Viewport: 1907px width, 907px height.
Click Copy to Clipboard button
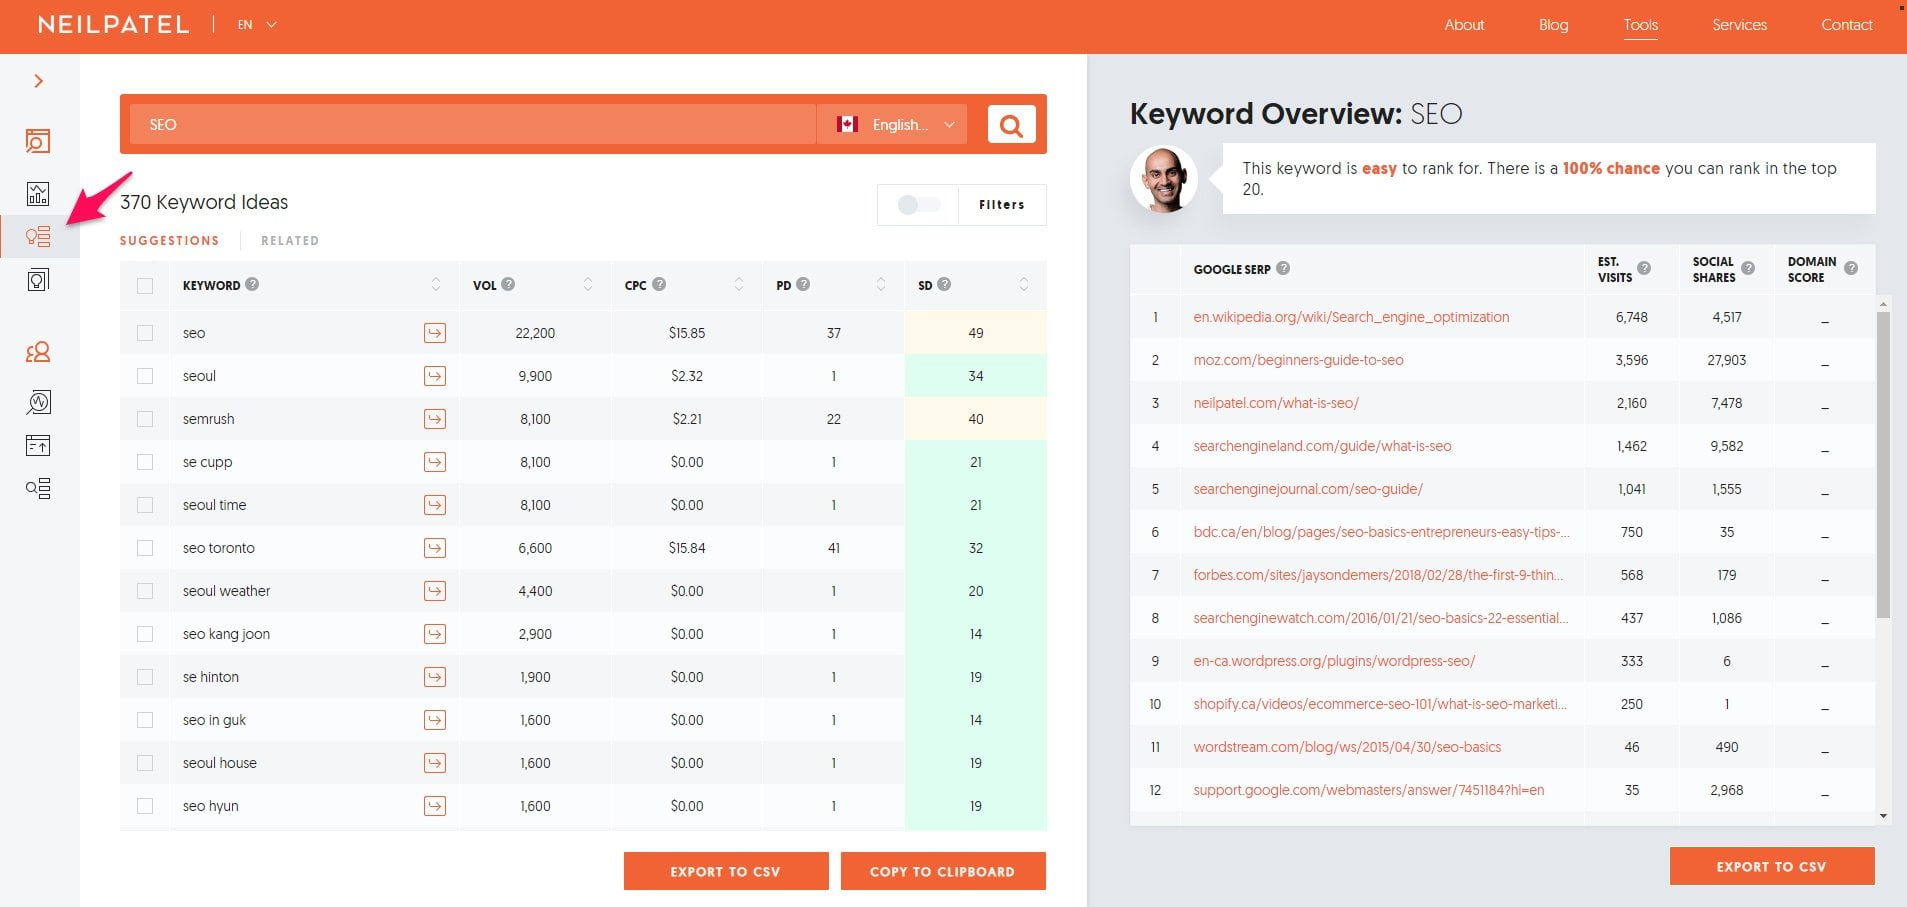click(x=943, y=871)
